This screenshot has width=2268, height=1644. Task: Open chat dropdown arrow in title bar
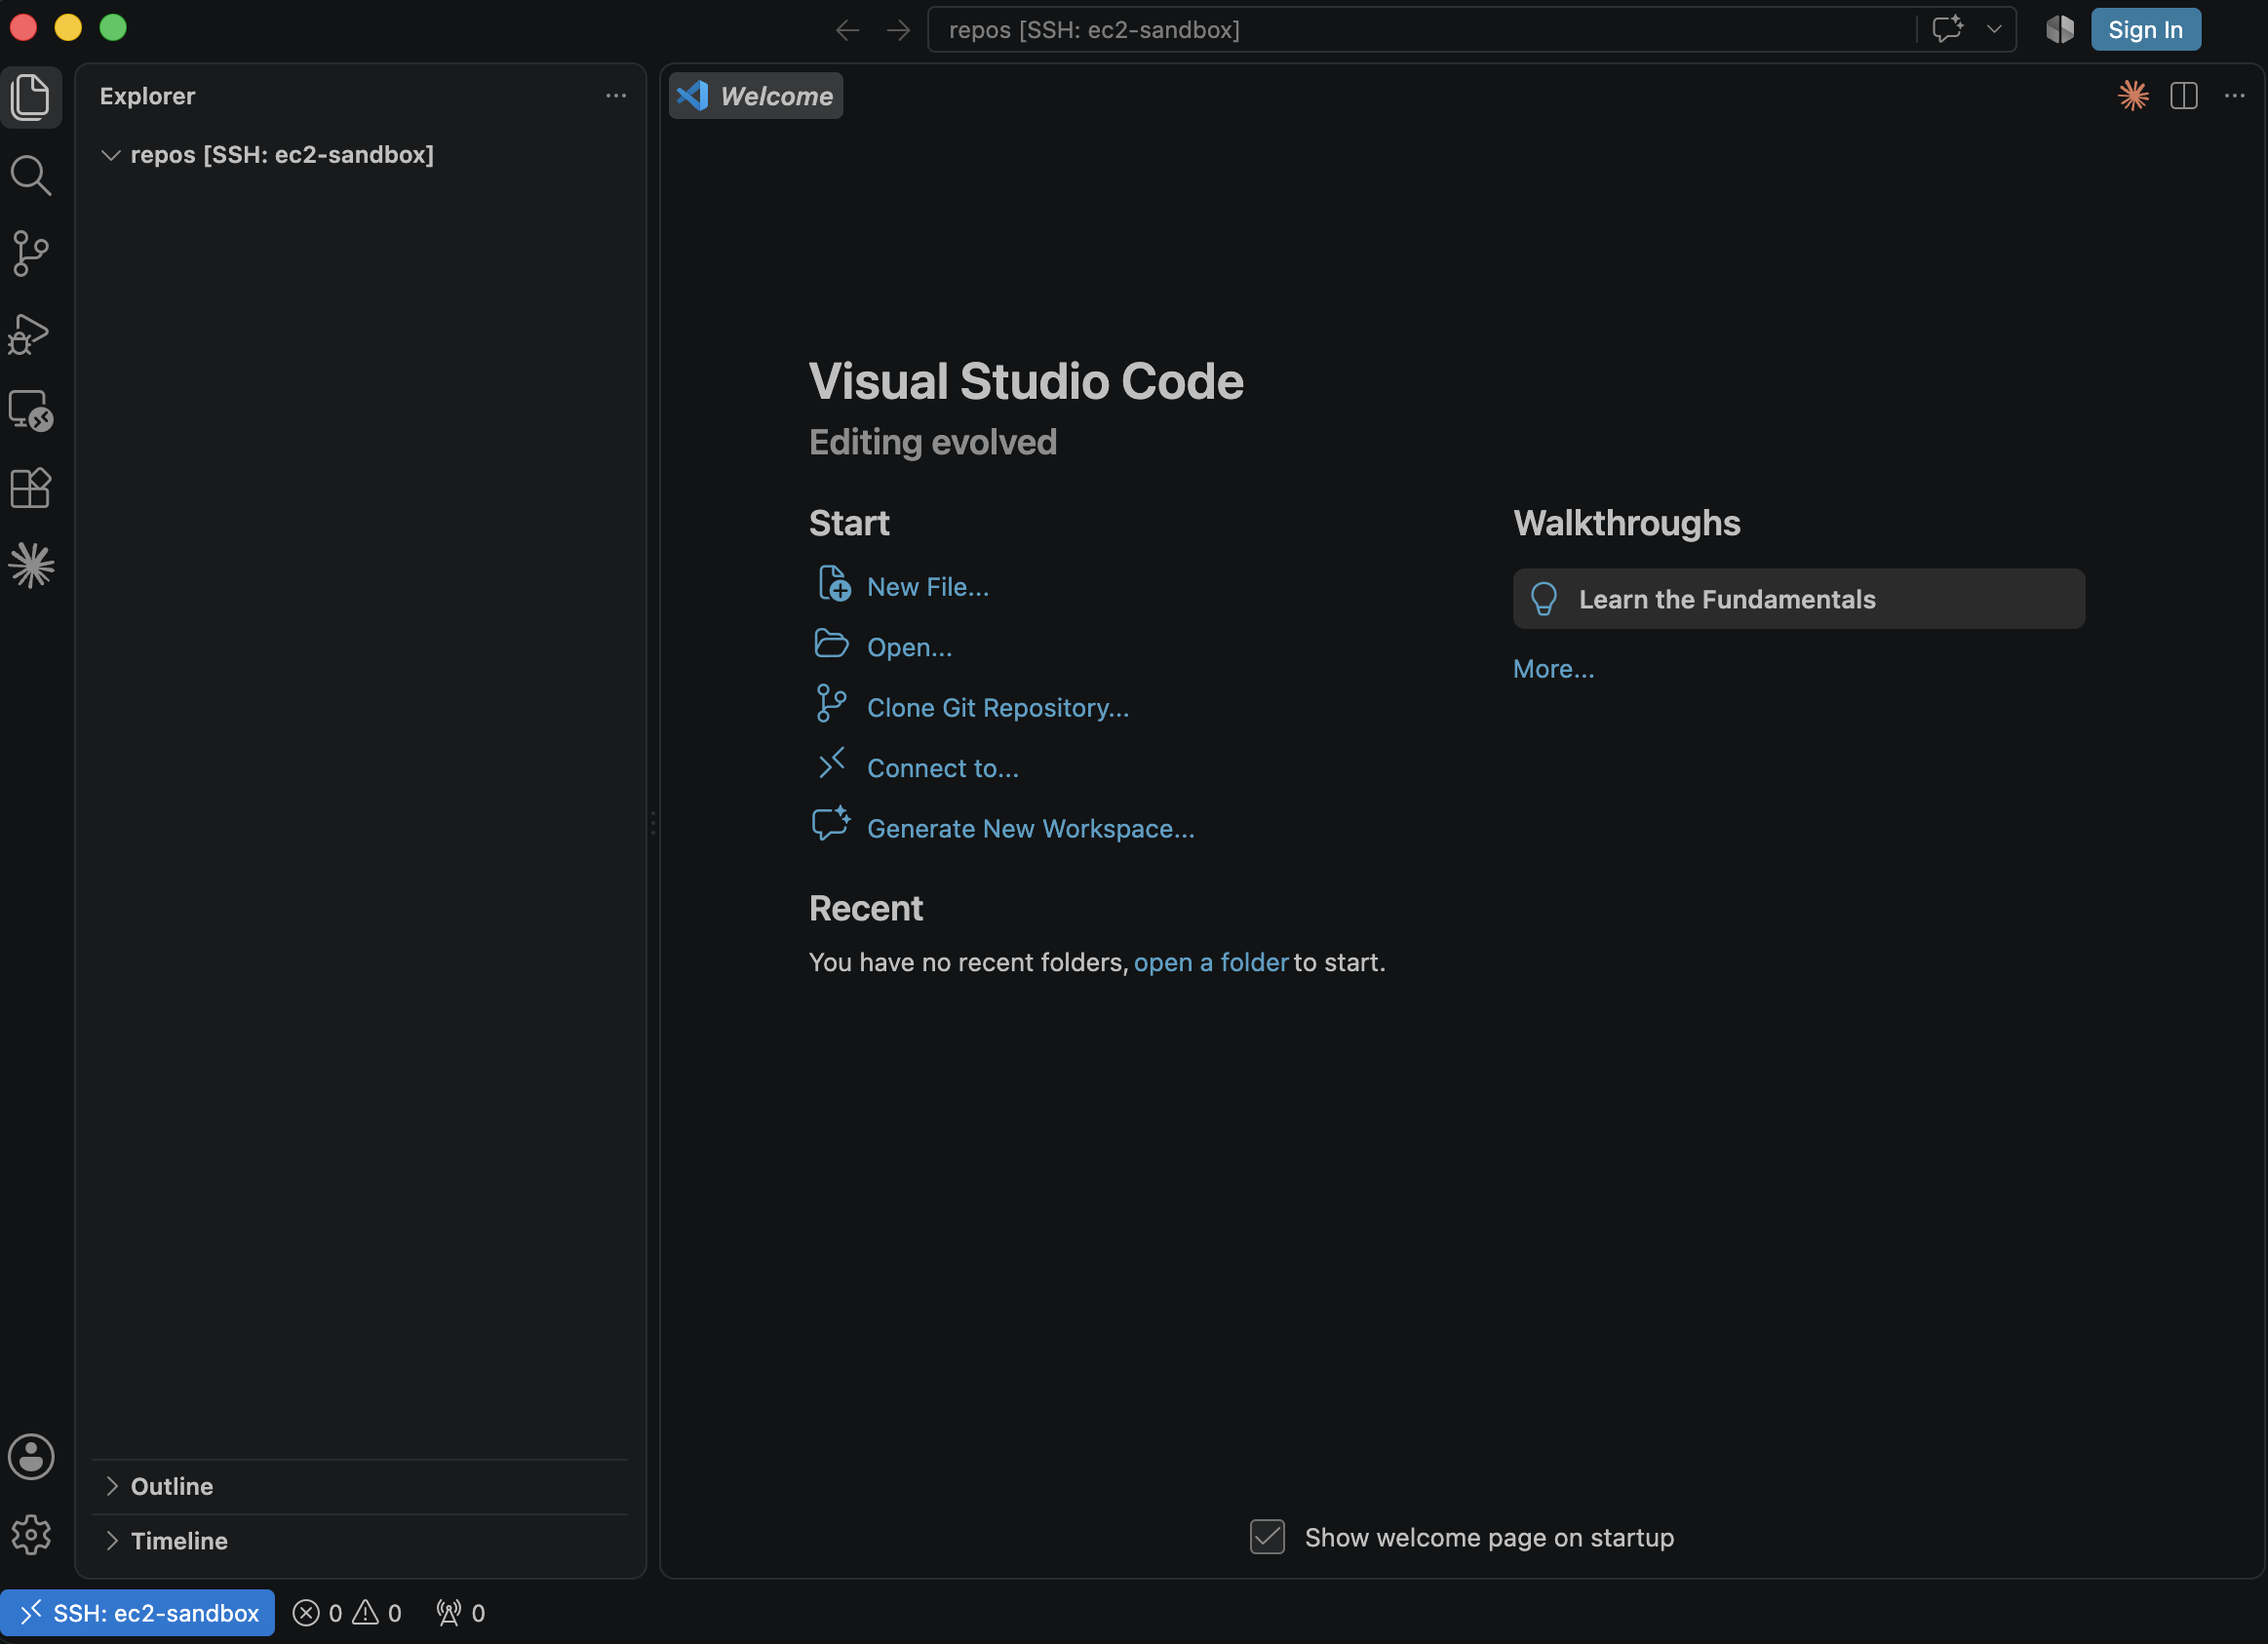point(1994,29)
